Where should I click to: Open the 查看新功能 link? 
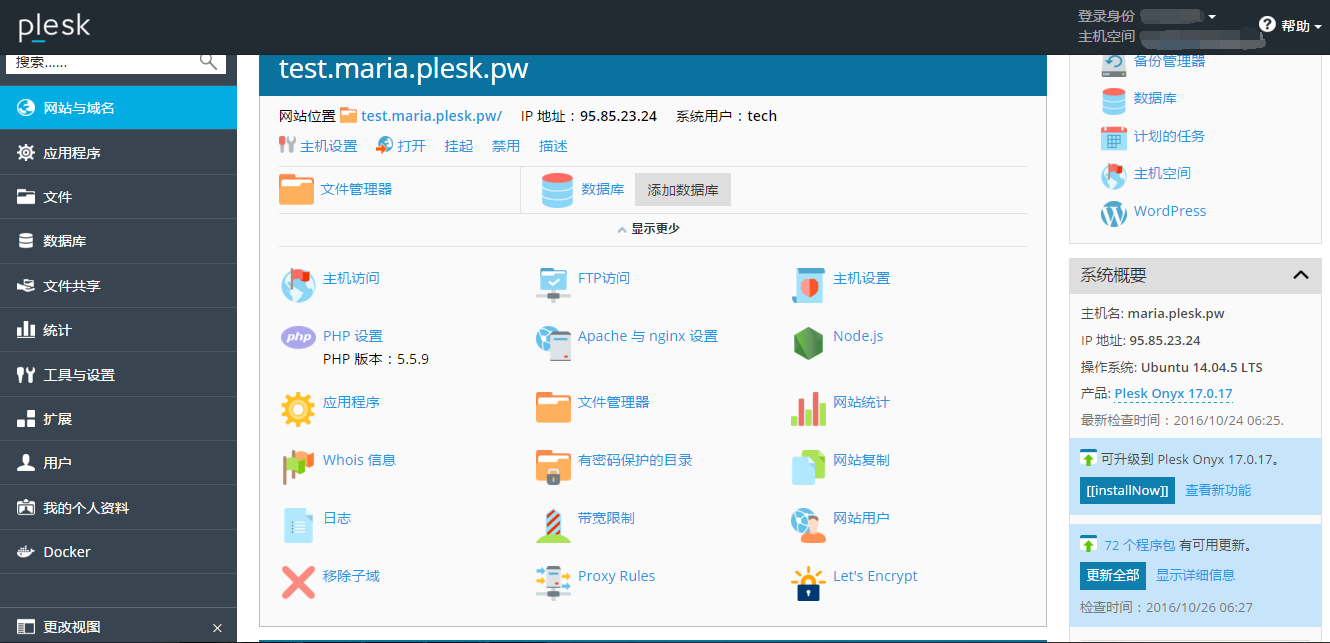[x=1218, y=490]
